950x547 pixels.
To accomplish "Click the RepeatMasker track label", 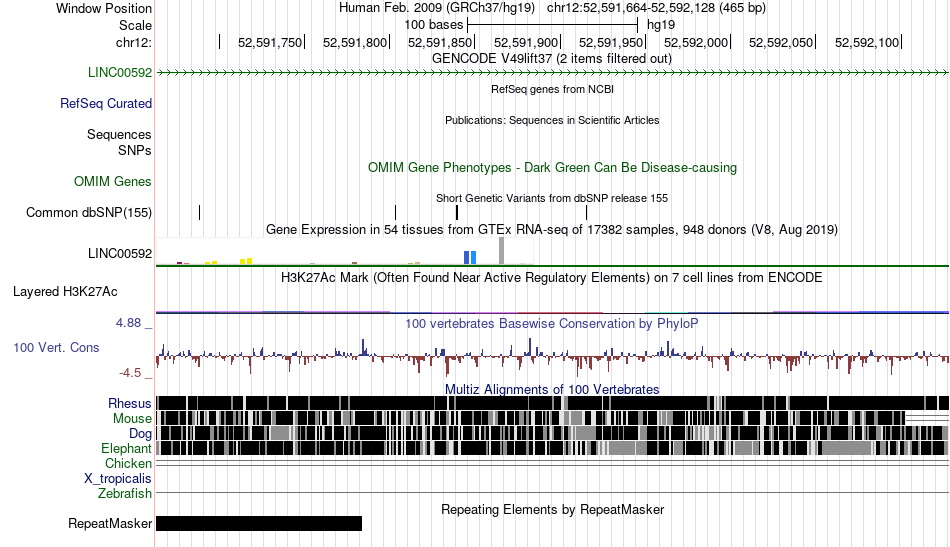I will click(x=110, y=523).
